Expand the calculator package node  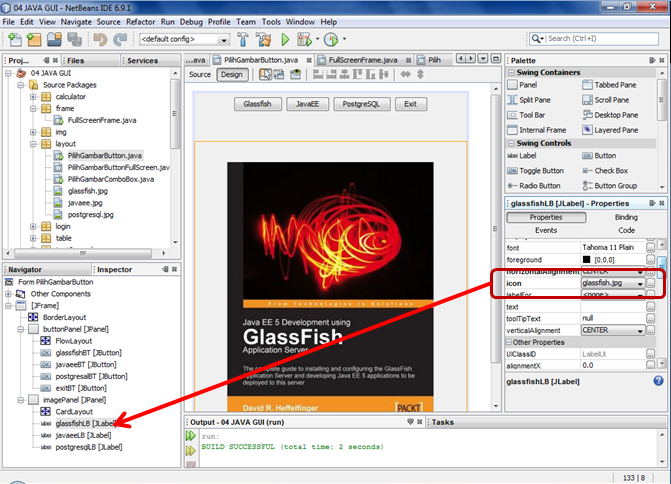click(33, 97)
